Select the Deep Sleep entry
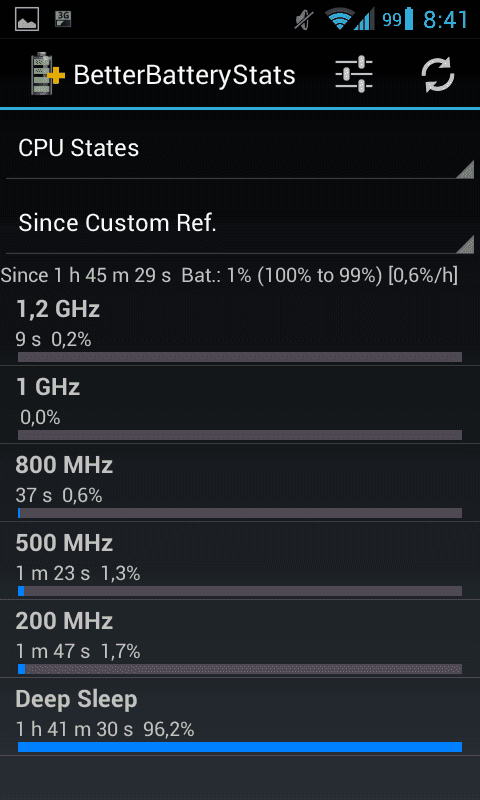 [x=240, y=717]
